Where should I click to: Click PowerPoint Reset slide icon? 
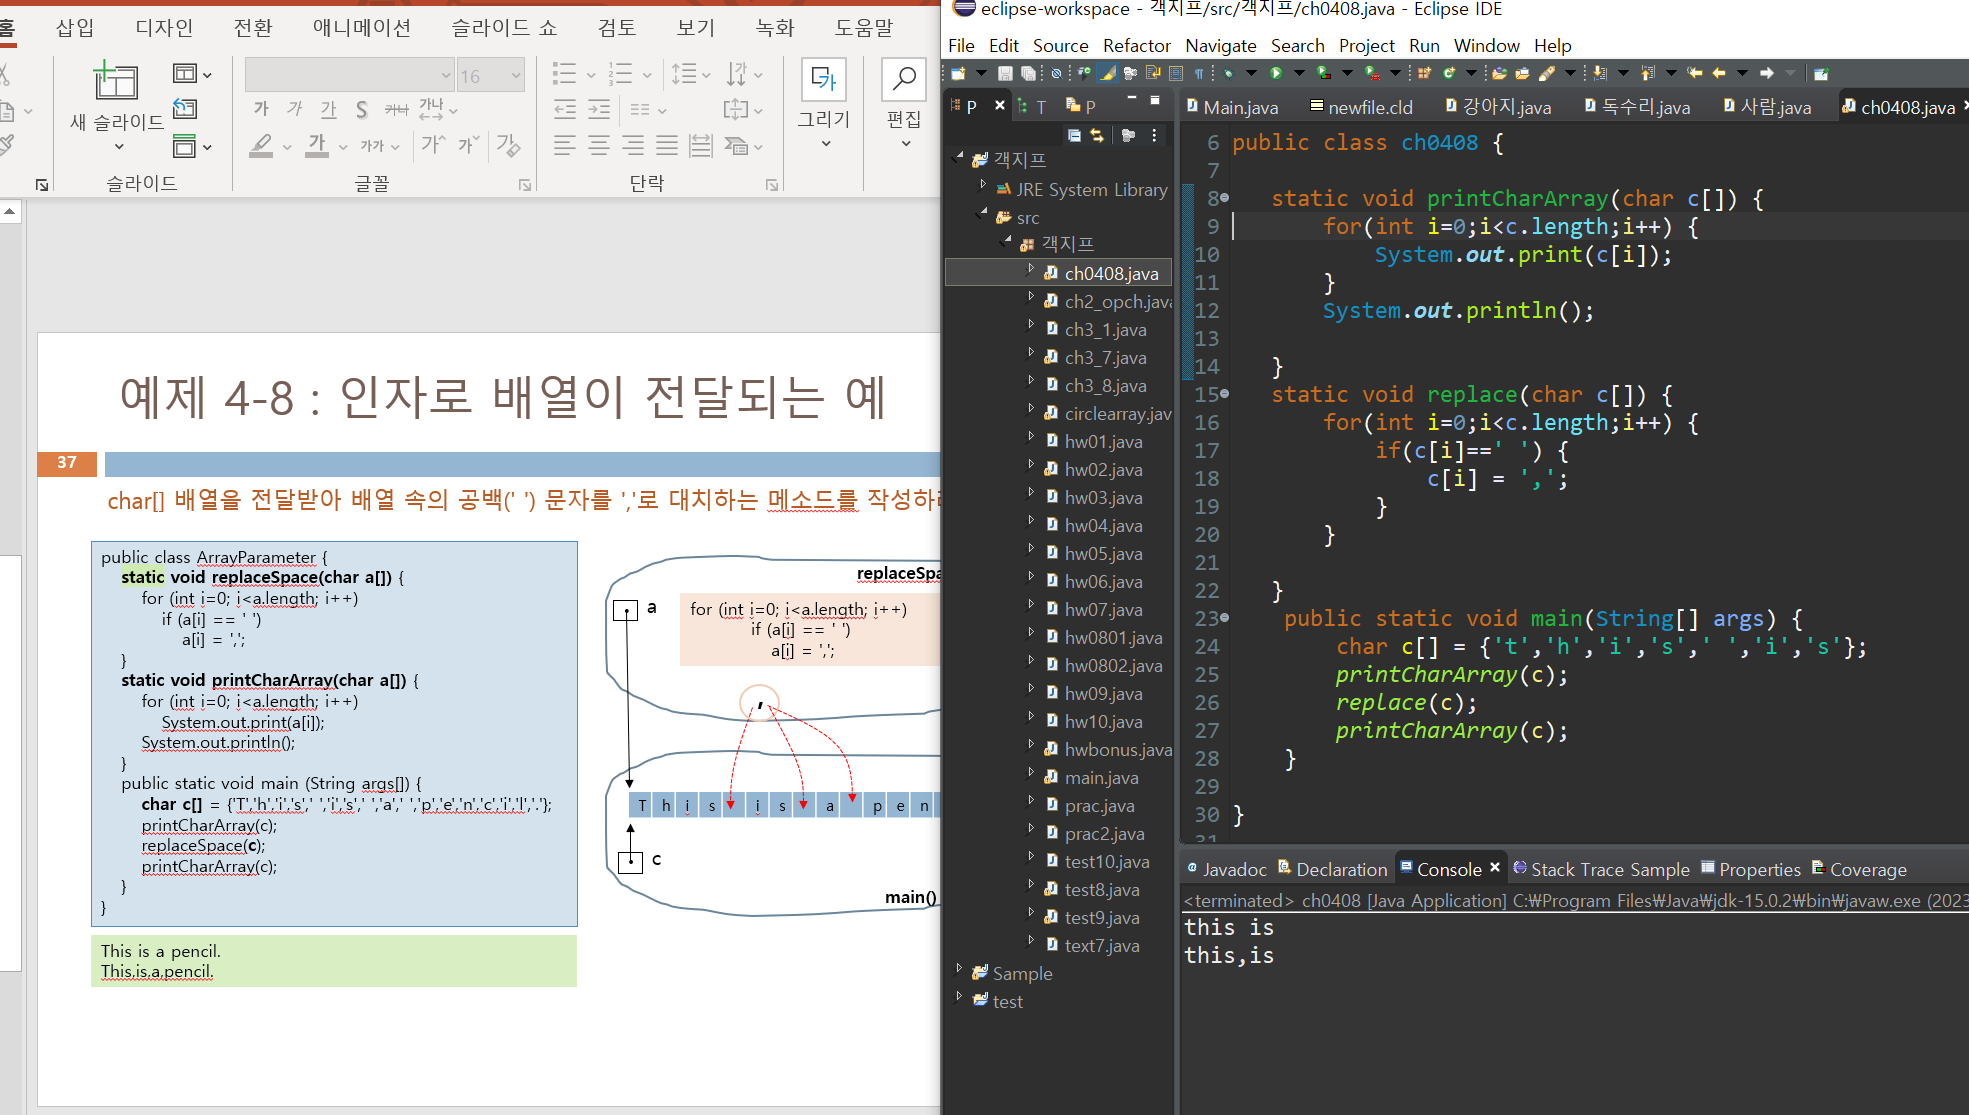click(185, 108)
